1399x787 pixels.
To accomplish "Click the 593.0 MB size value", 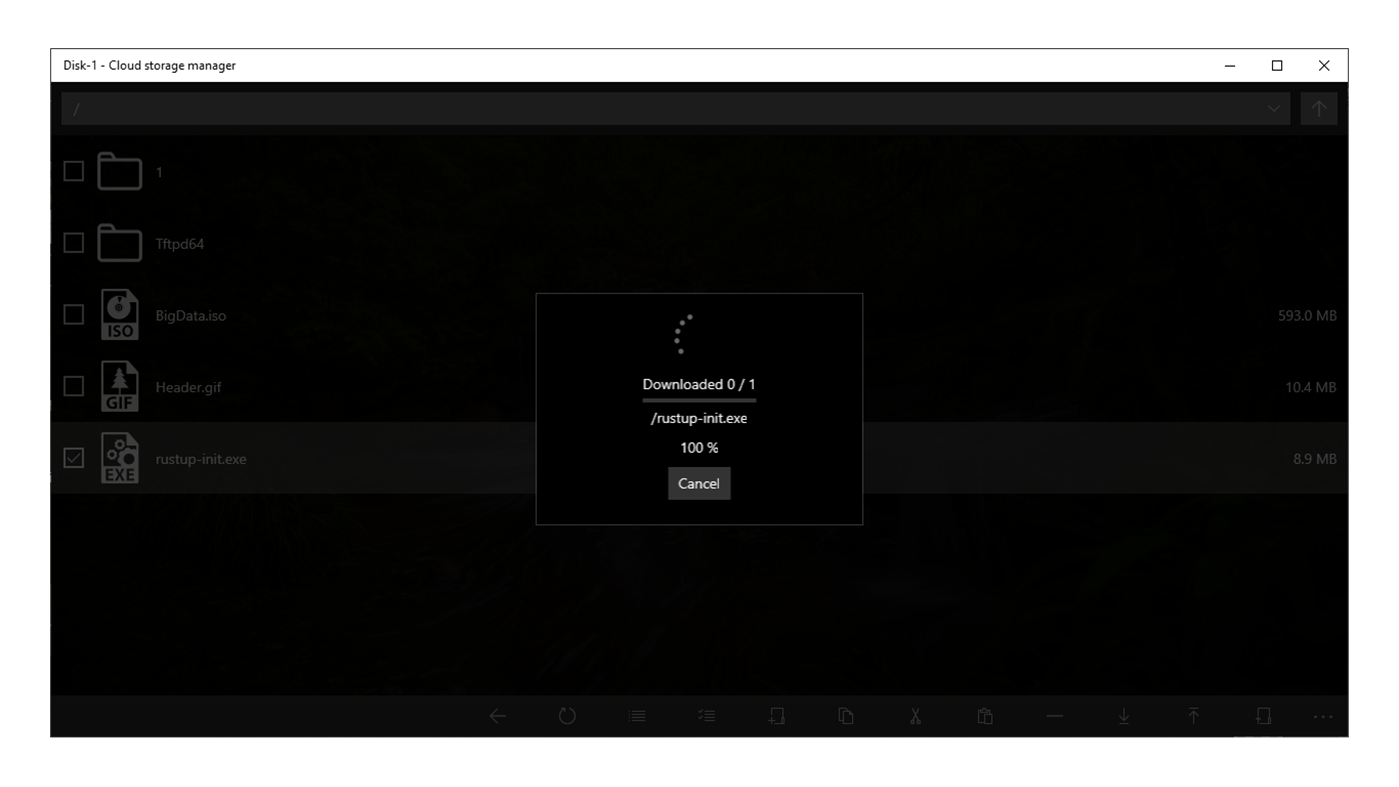I will pyautogui.click(x=1307, y=316).
